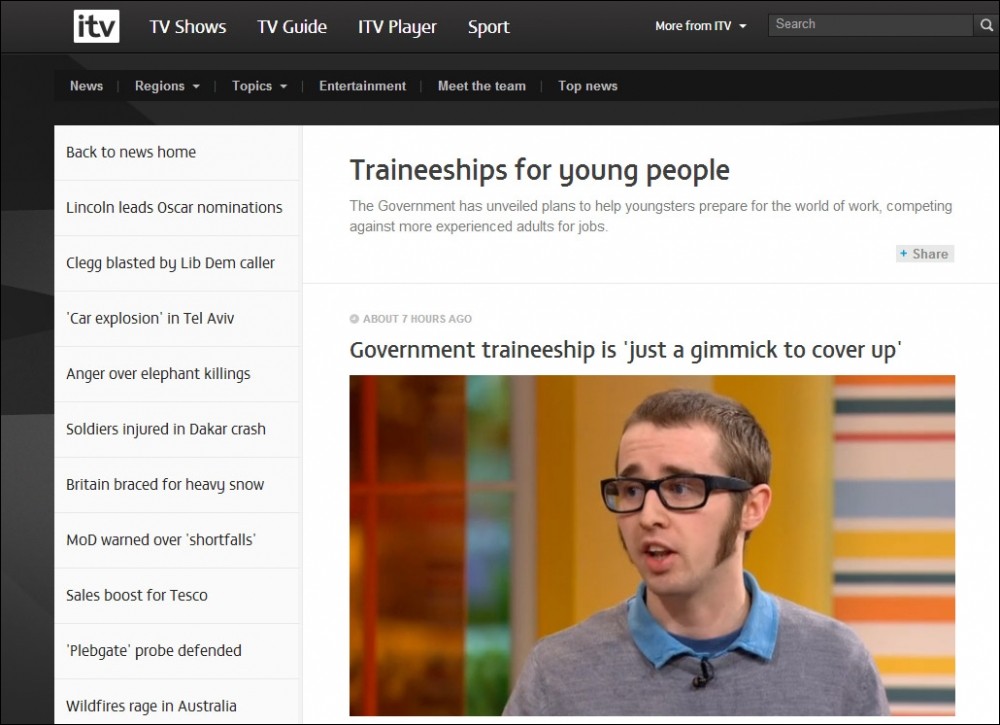Viewport: 1000px width, 725px height.
Task: Open ITV Player from top navigation
Action: point(397,27)
